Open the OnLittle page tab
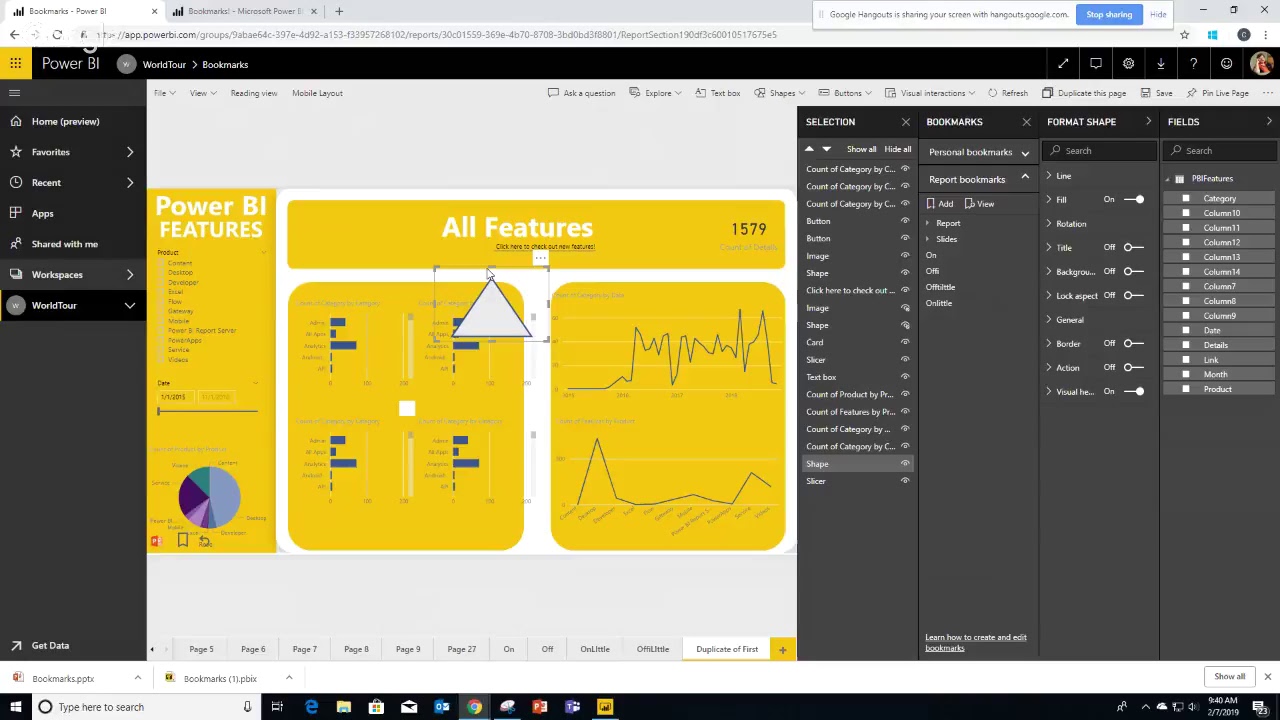This screenshot has width=1280, height=720. click(x=595, y=650)
